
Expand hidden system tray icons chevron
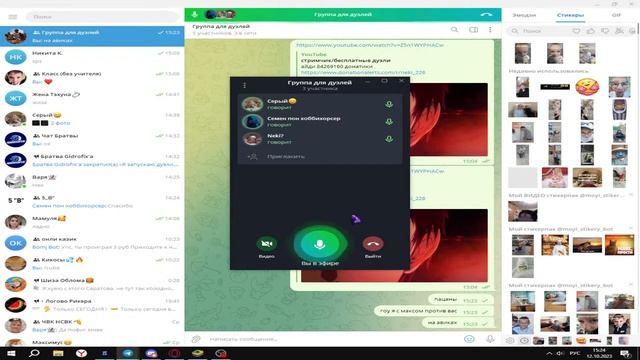click(x=549, y=353)
